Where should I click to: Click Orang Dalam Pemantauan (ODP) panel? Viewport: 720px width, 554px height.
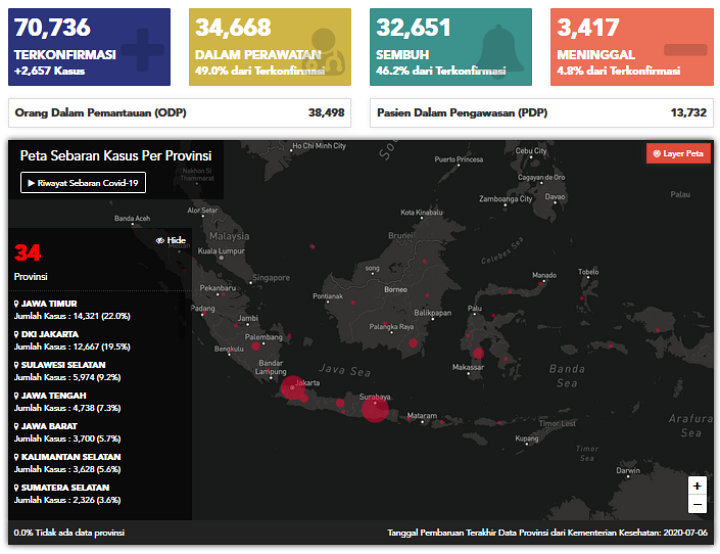[x=180, y=113]
